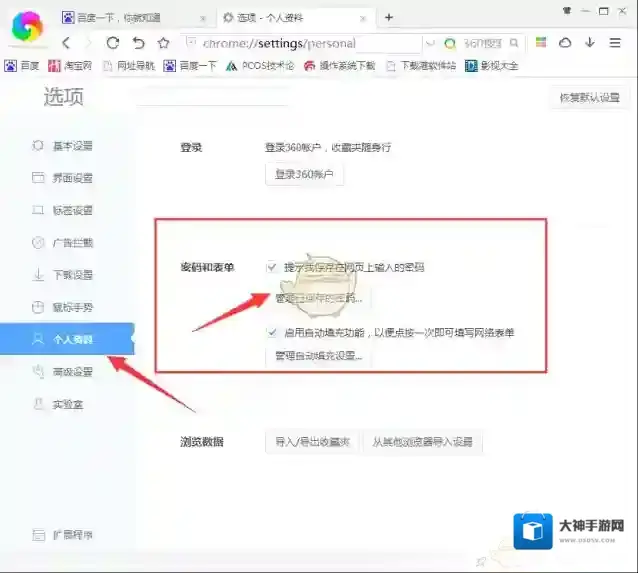The width and height of the screenshot is (638, 573).
Task: Open the 网址导航 bookmark
Action: click(x=129, y=66)
